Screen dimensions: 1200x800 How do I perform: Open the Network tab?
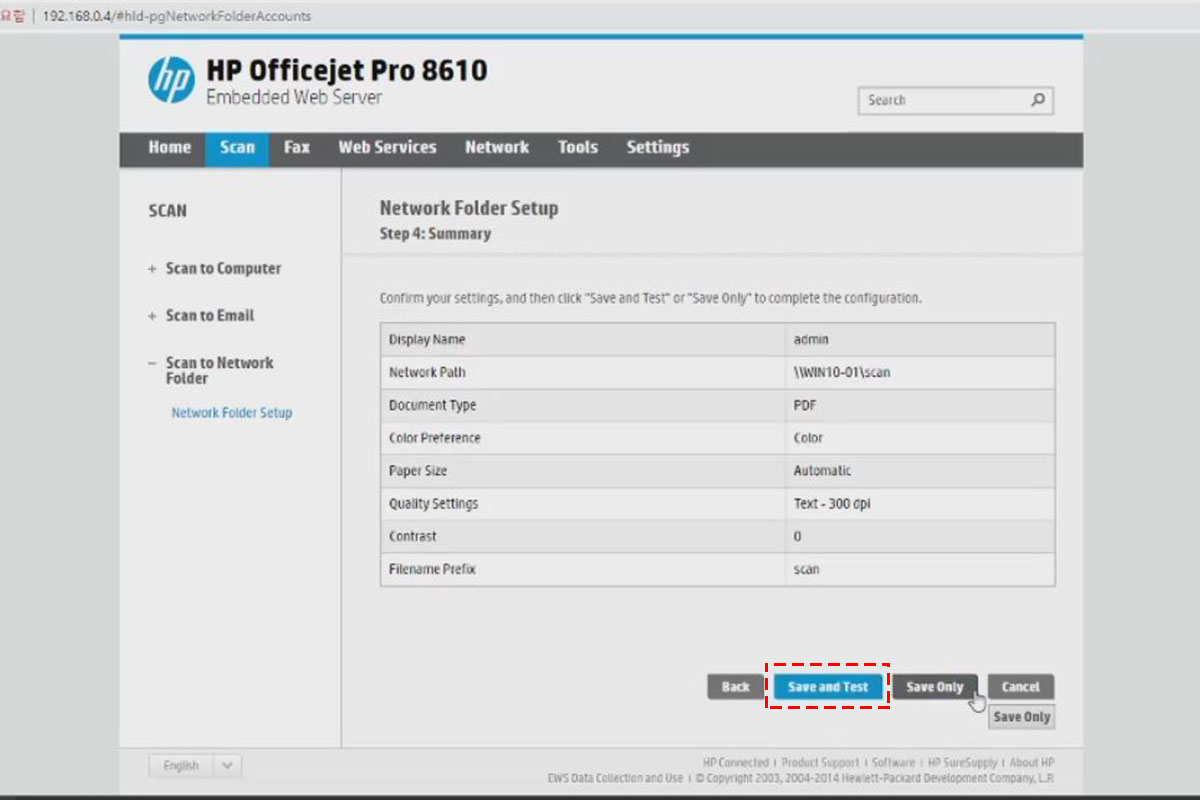pyautogui.click(x=497, y=148)
